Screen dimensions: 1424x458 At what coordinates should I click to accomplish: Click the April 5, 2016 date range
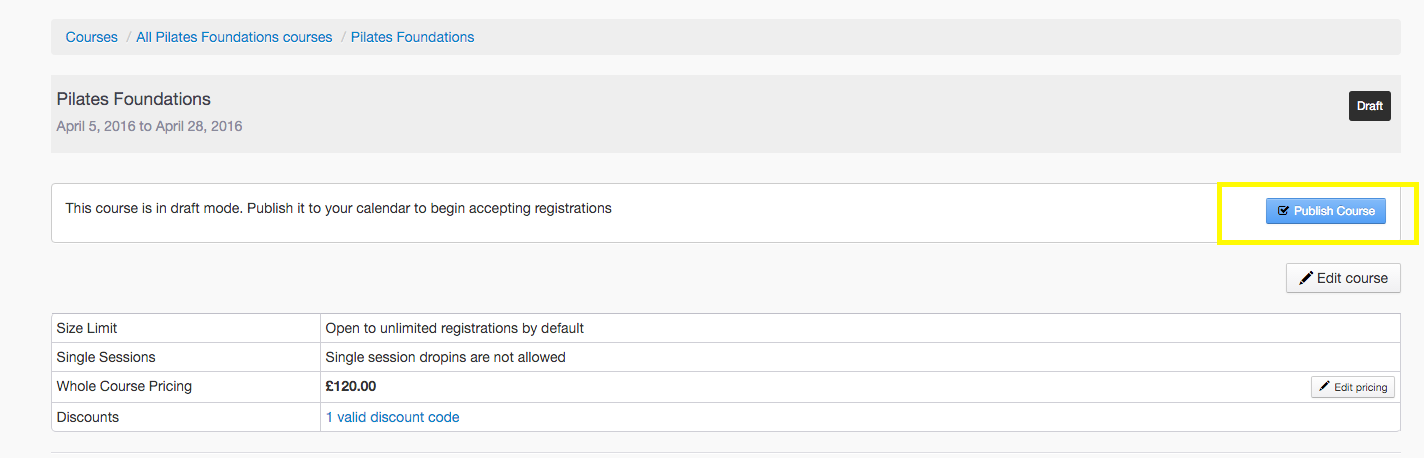[x=149, y=126]
